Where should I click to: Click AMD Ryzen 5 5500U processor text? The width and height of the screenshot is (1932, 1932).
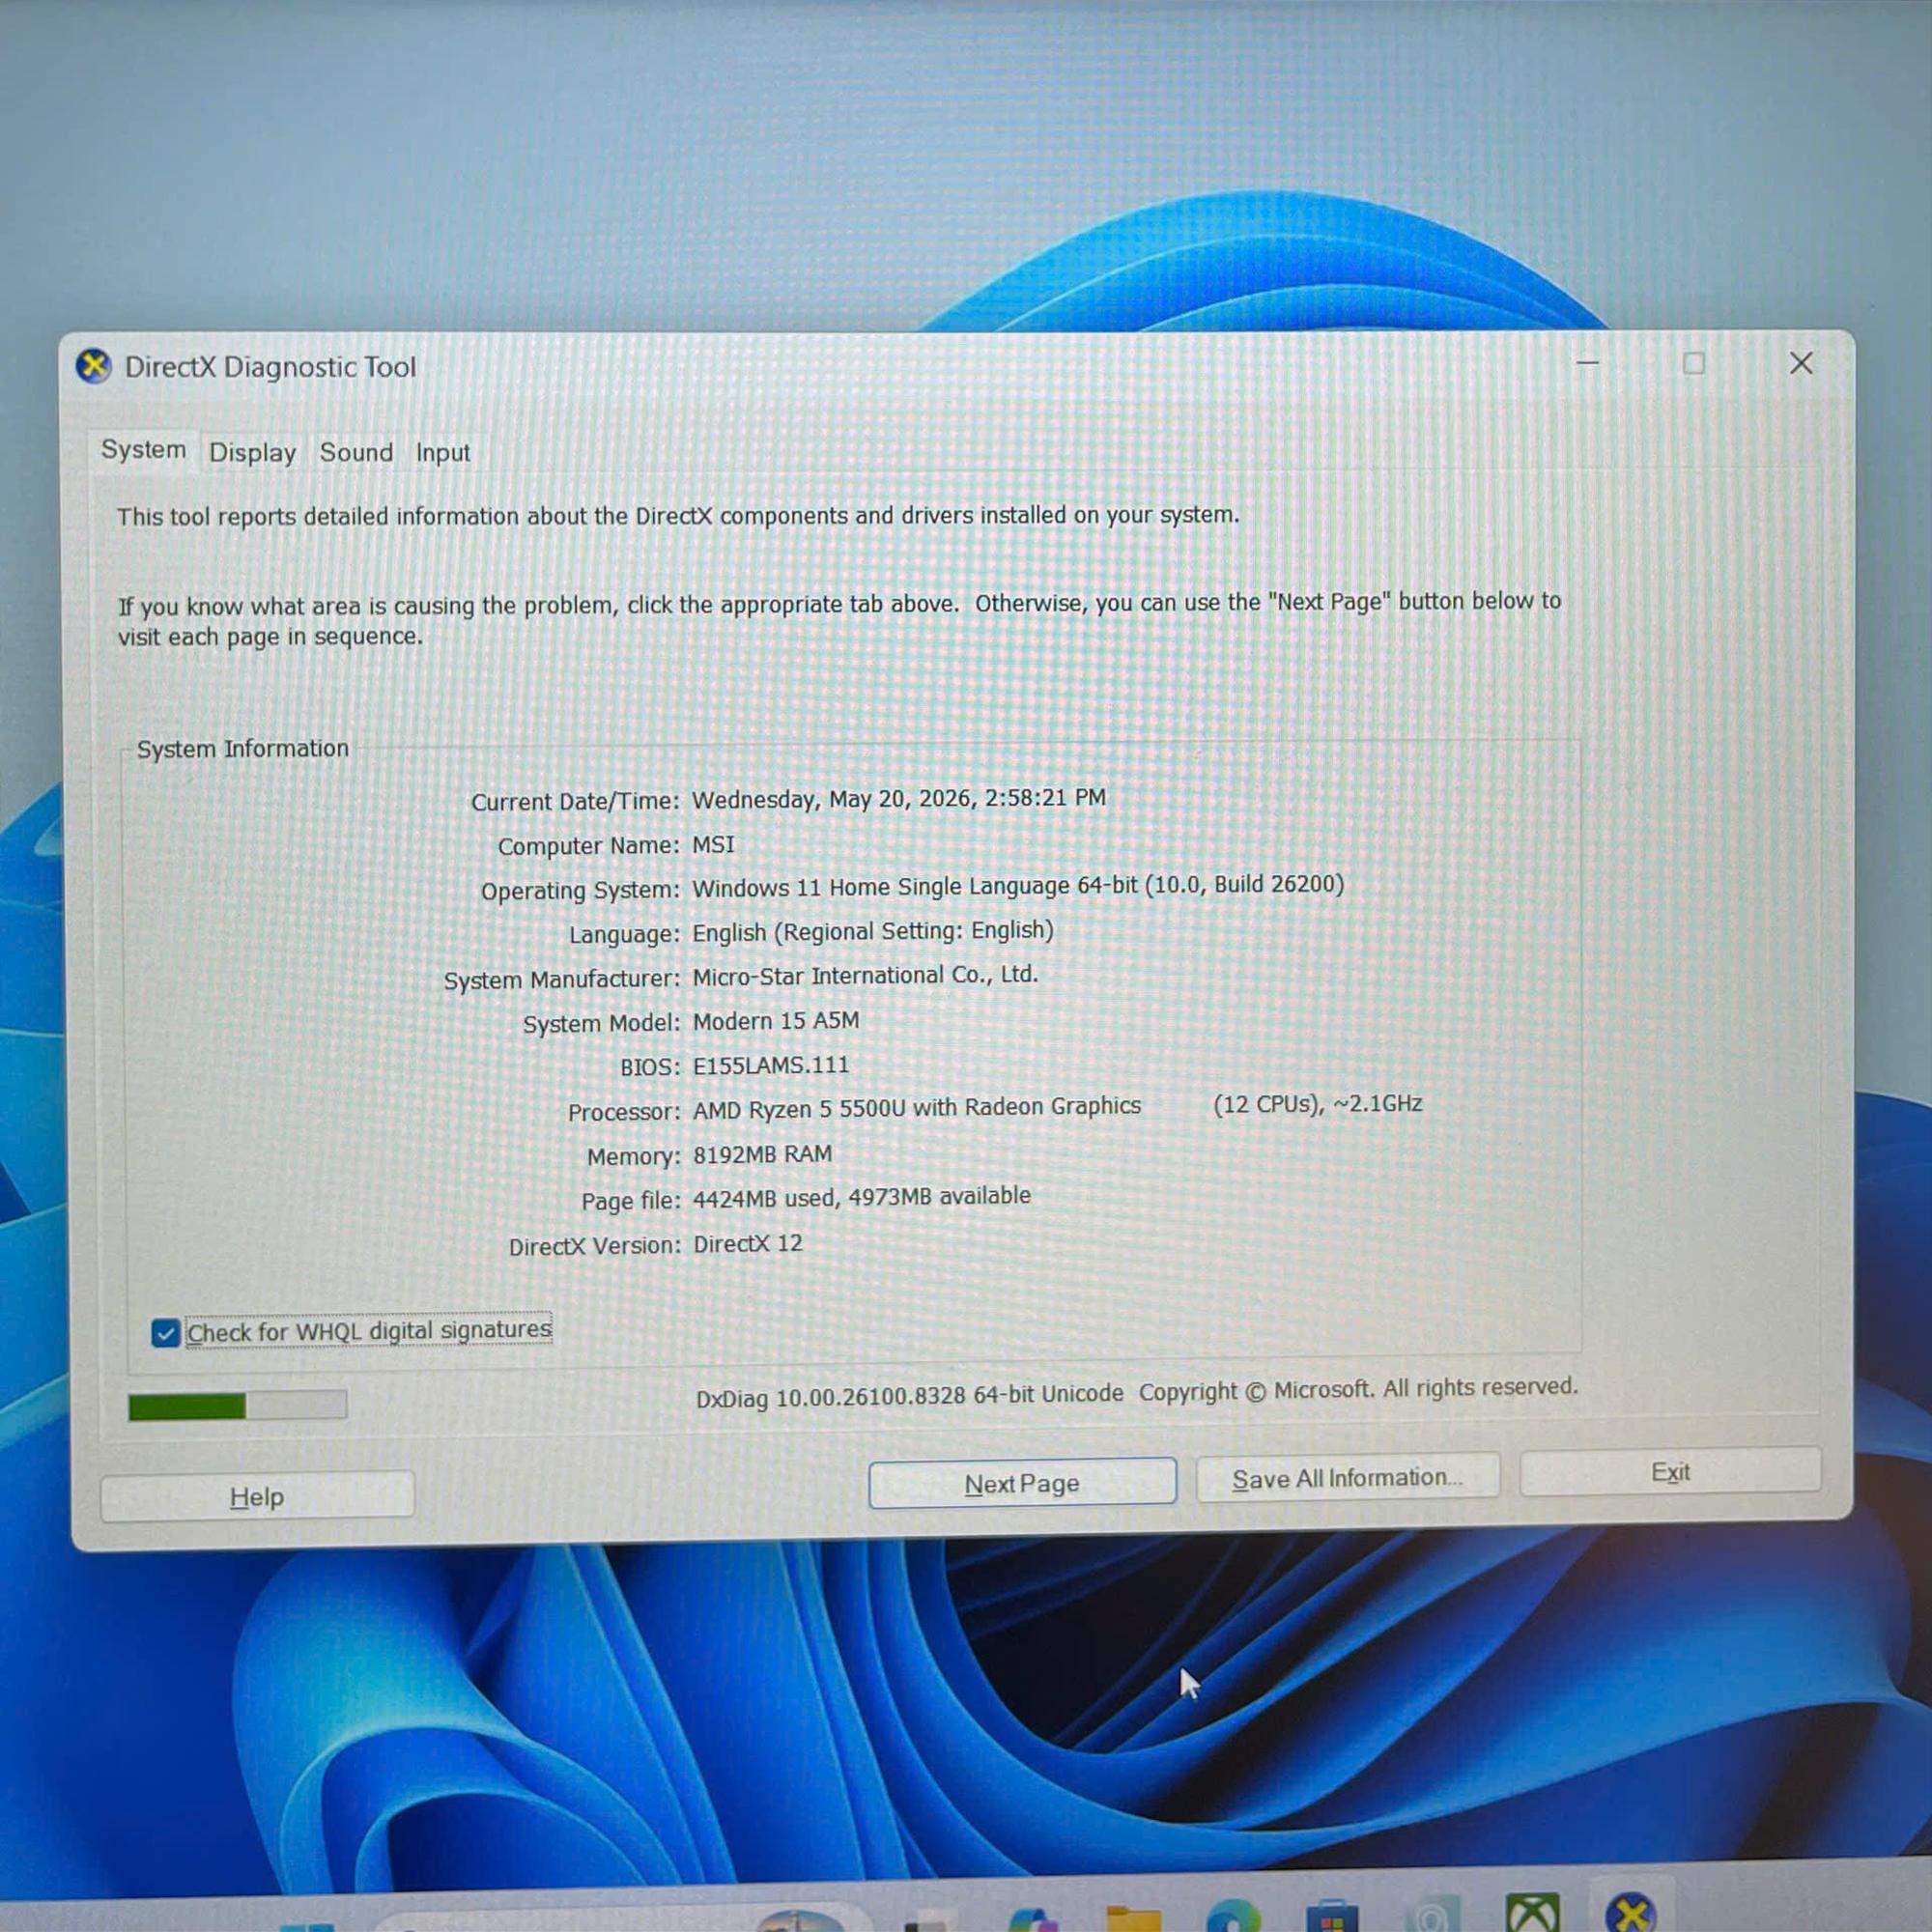tap(917, 1108)
